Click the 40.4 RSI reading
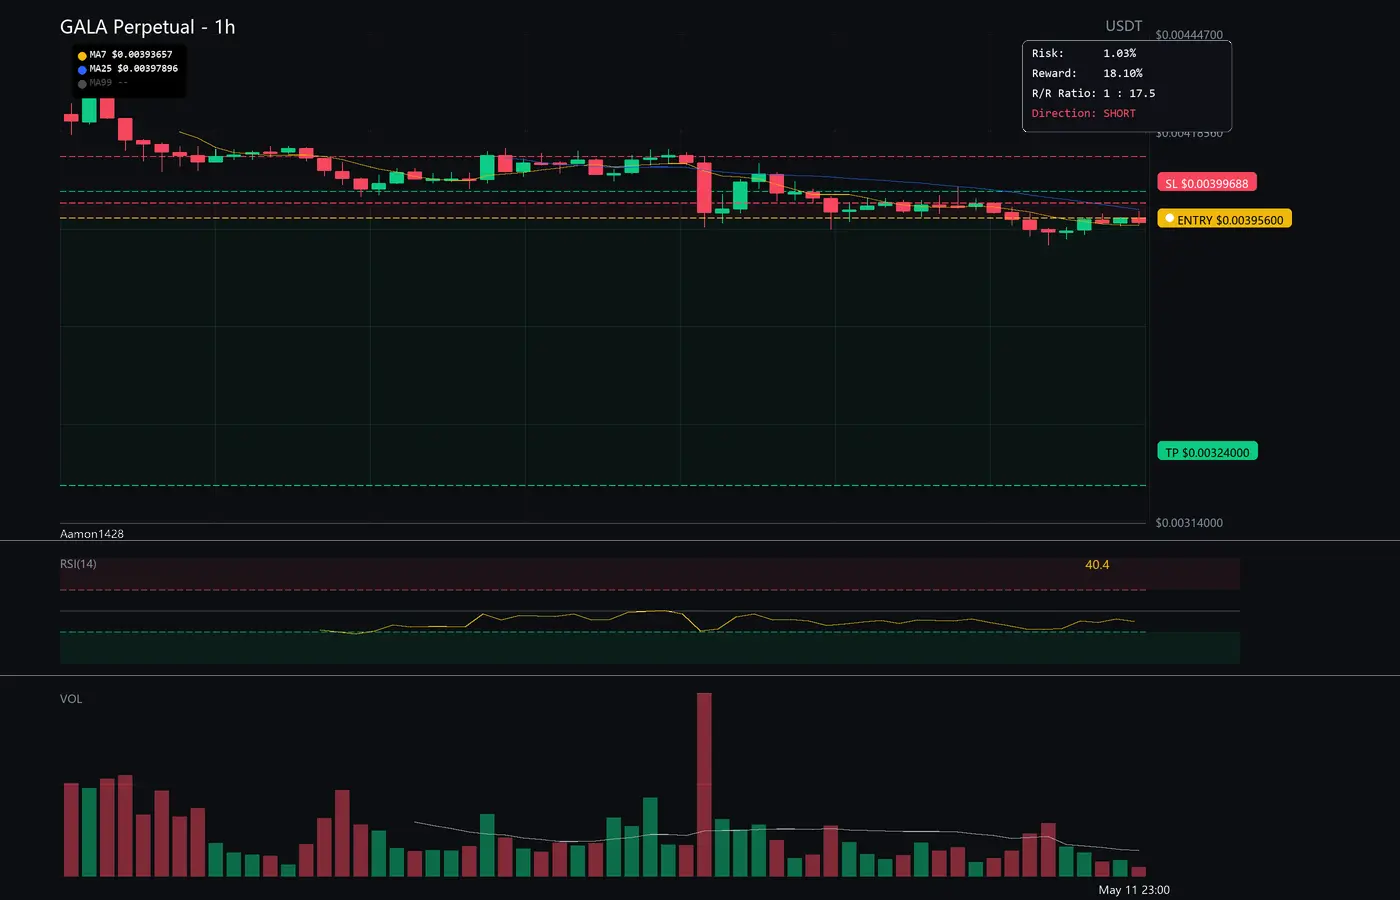This screenshot has height=900, width=1400. pos(1097,565)
